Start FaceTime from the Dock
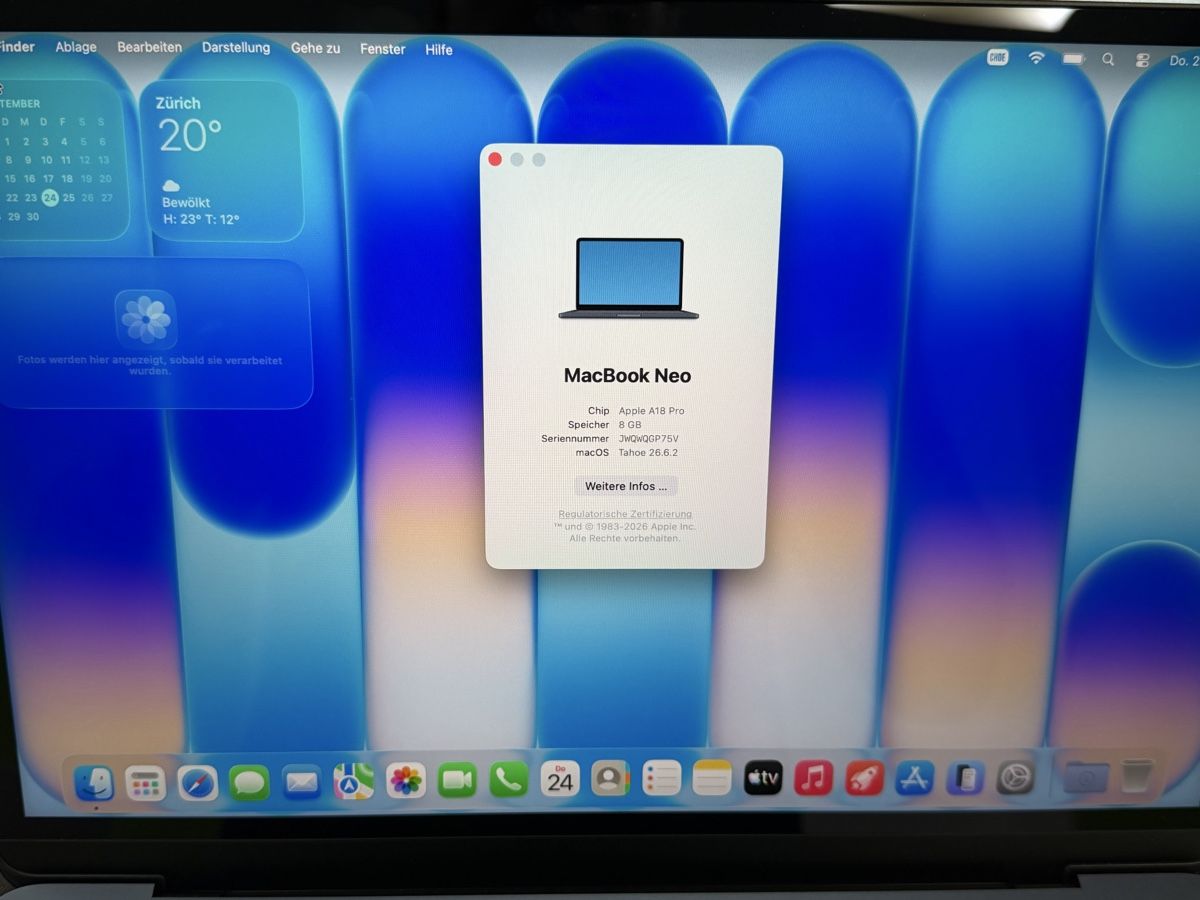1200x900 pixels. (x=457, y=780)
